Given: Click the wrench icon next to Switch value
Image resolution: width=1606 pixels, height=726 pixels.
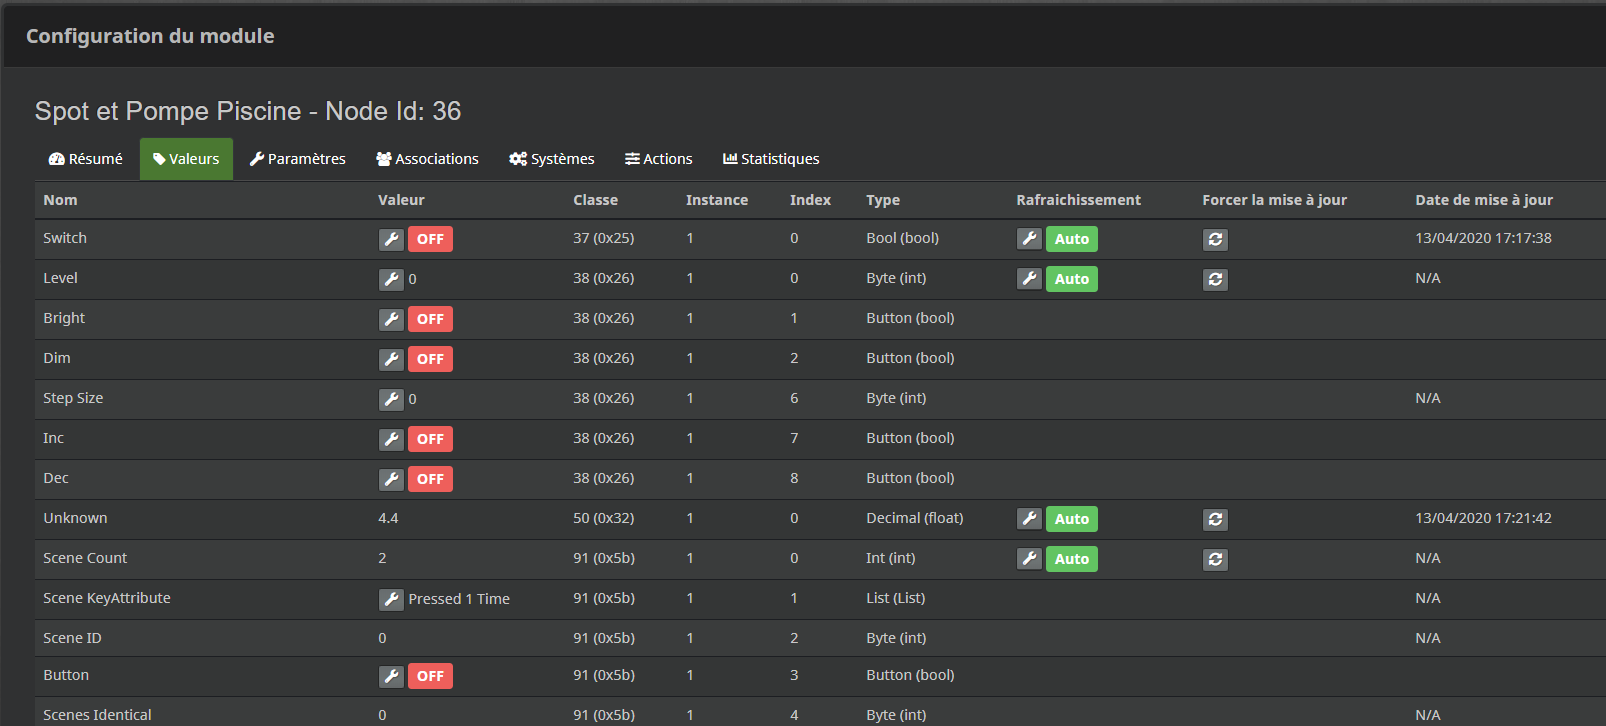Looking at the screenshot, I should 391,239.
